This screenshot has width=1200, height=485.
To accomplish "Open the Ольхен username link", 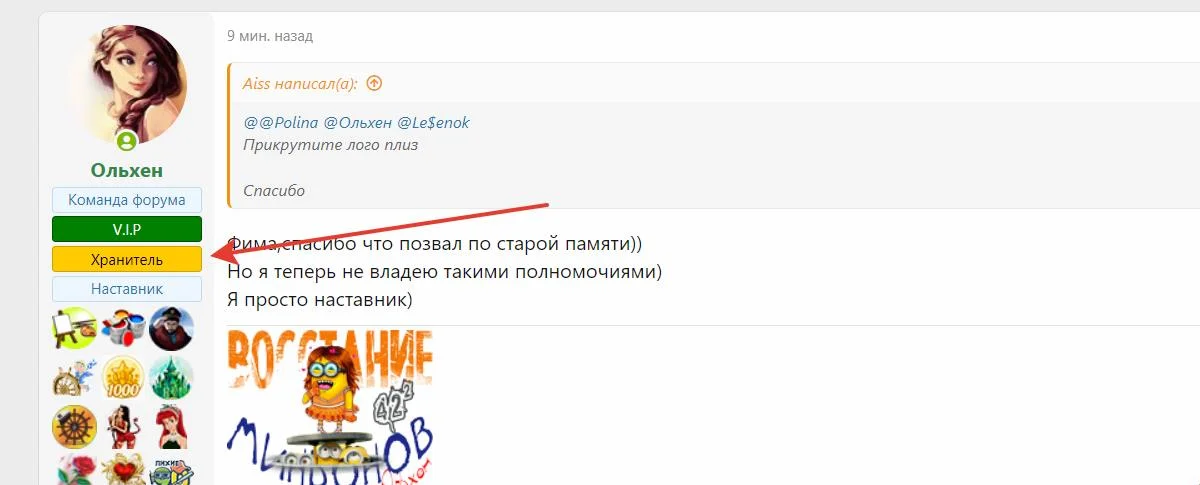I will [127, 171].
